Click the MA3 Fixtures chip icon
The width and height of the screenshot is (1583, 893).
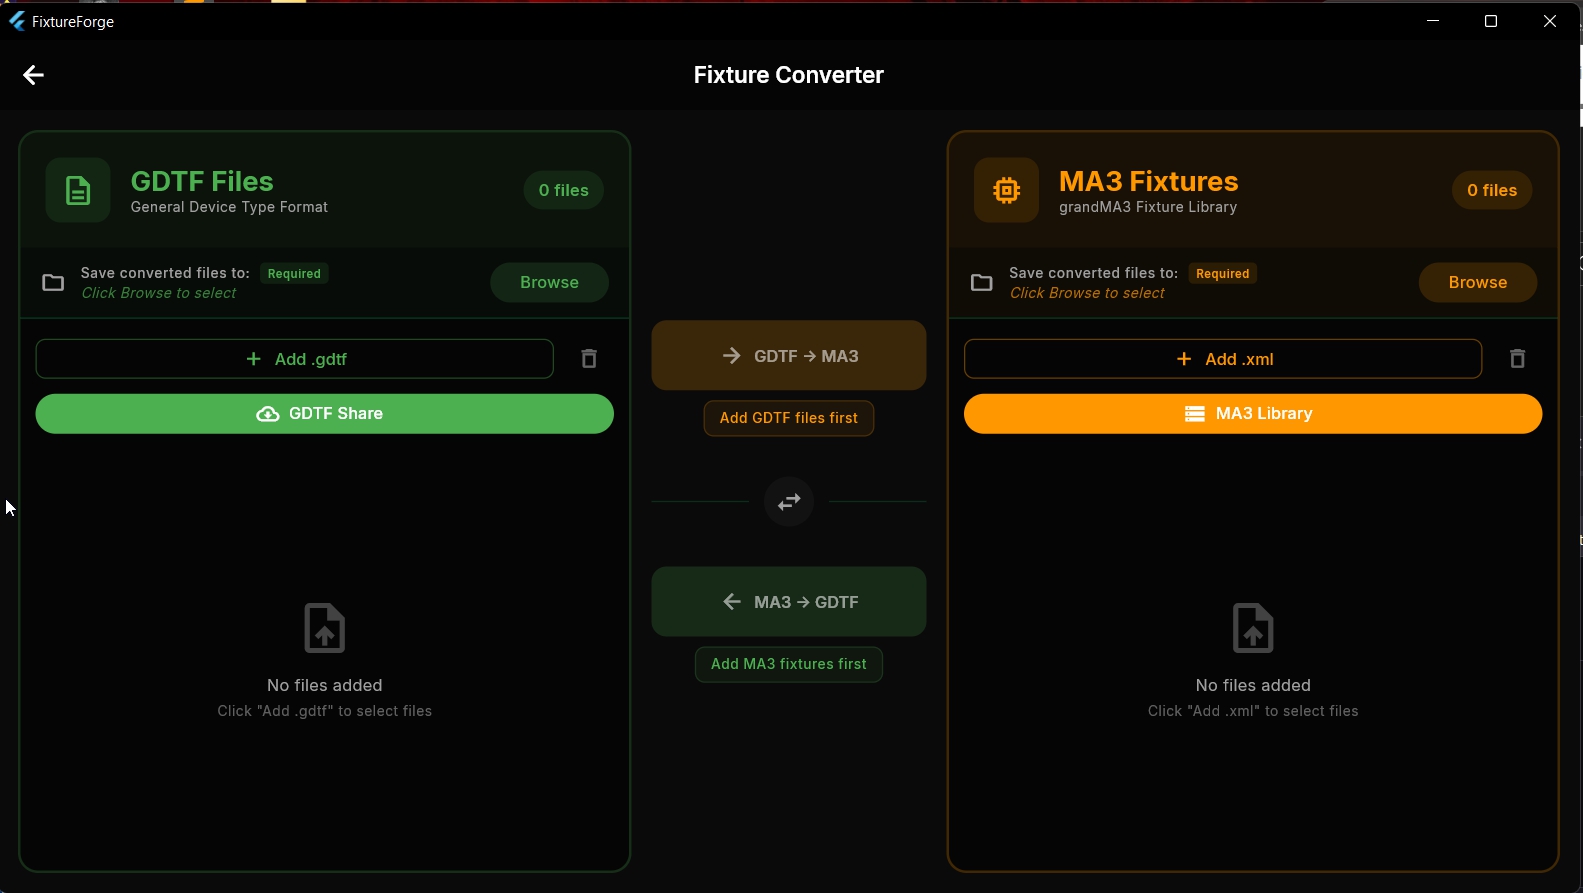coord(1005,190)
